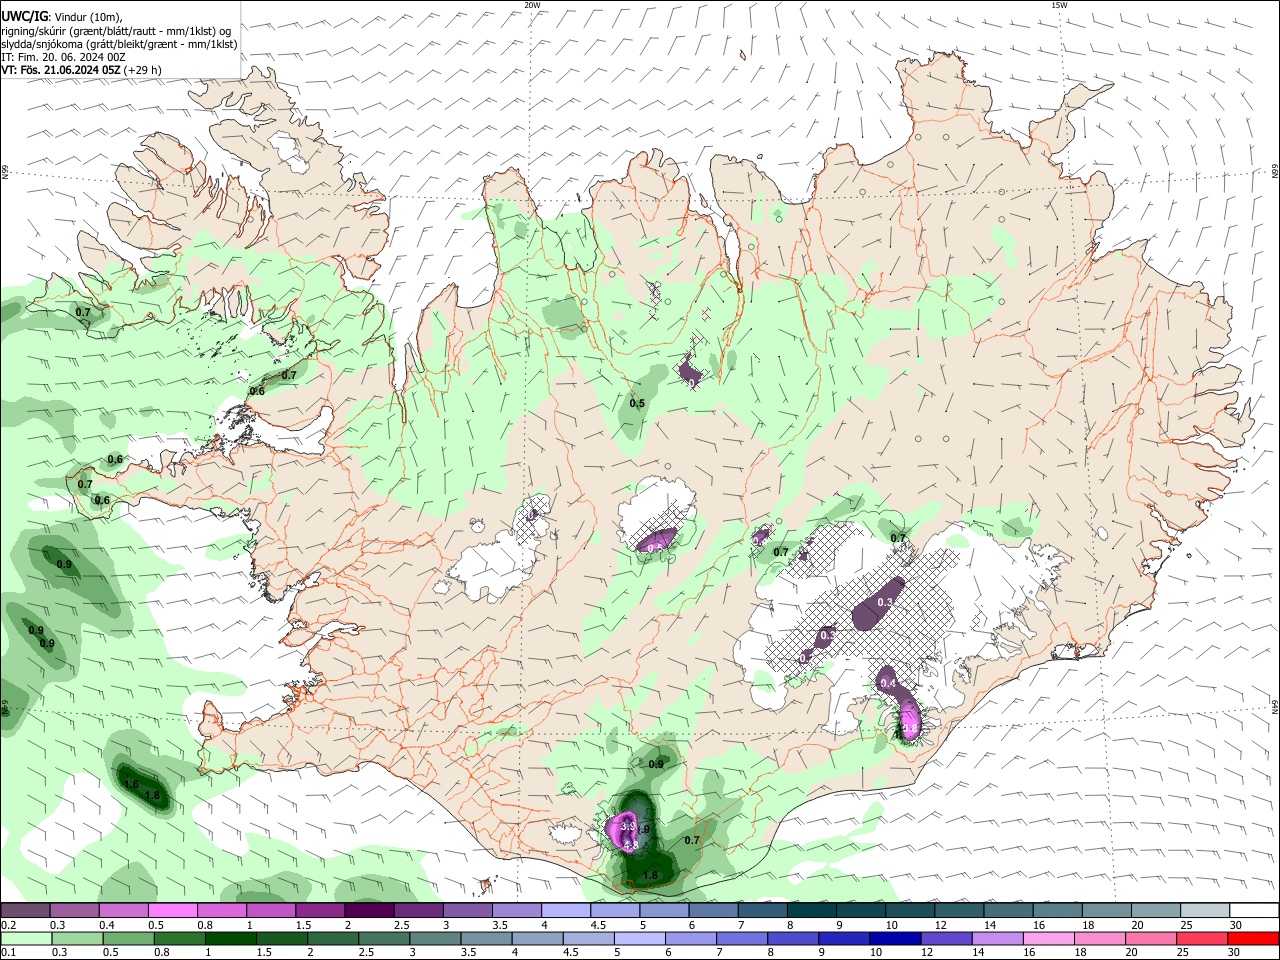Select top-row legend swatch from 16 to 18
The image size is (1280, 960).
pyautogui.click(x=1058, y=910)
